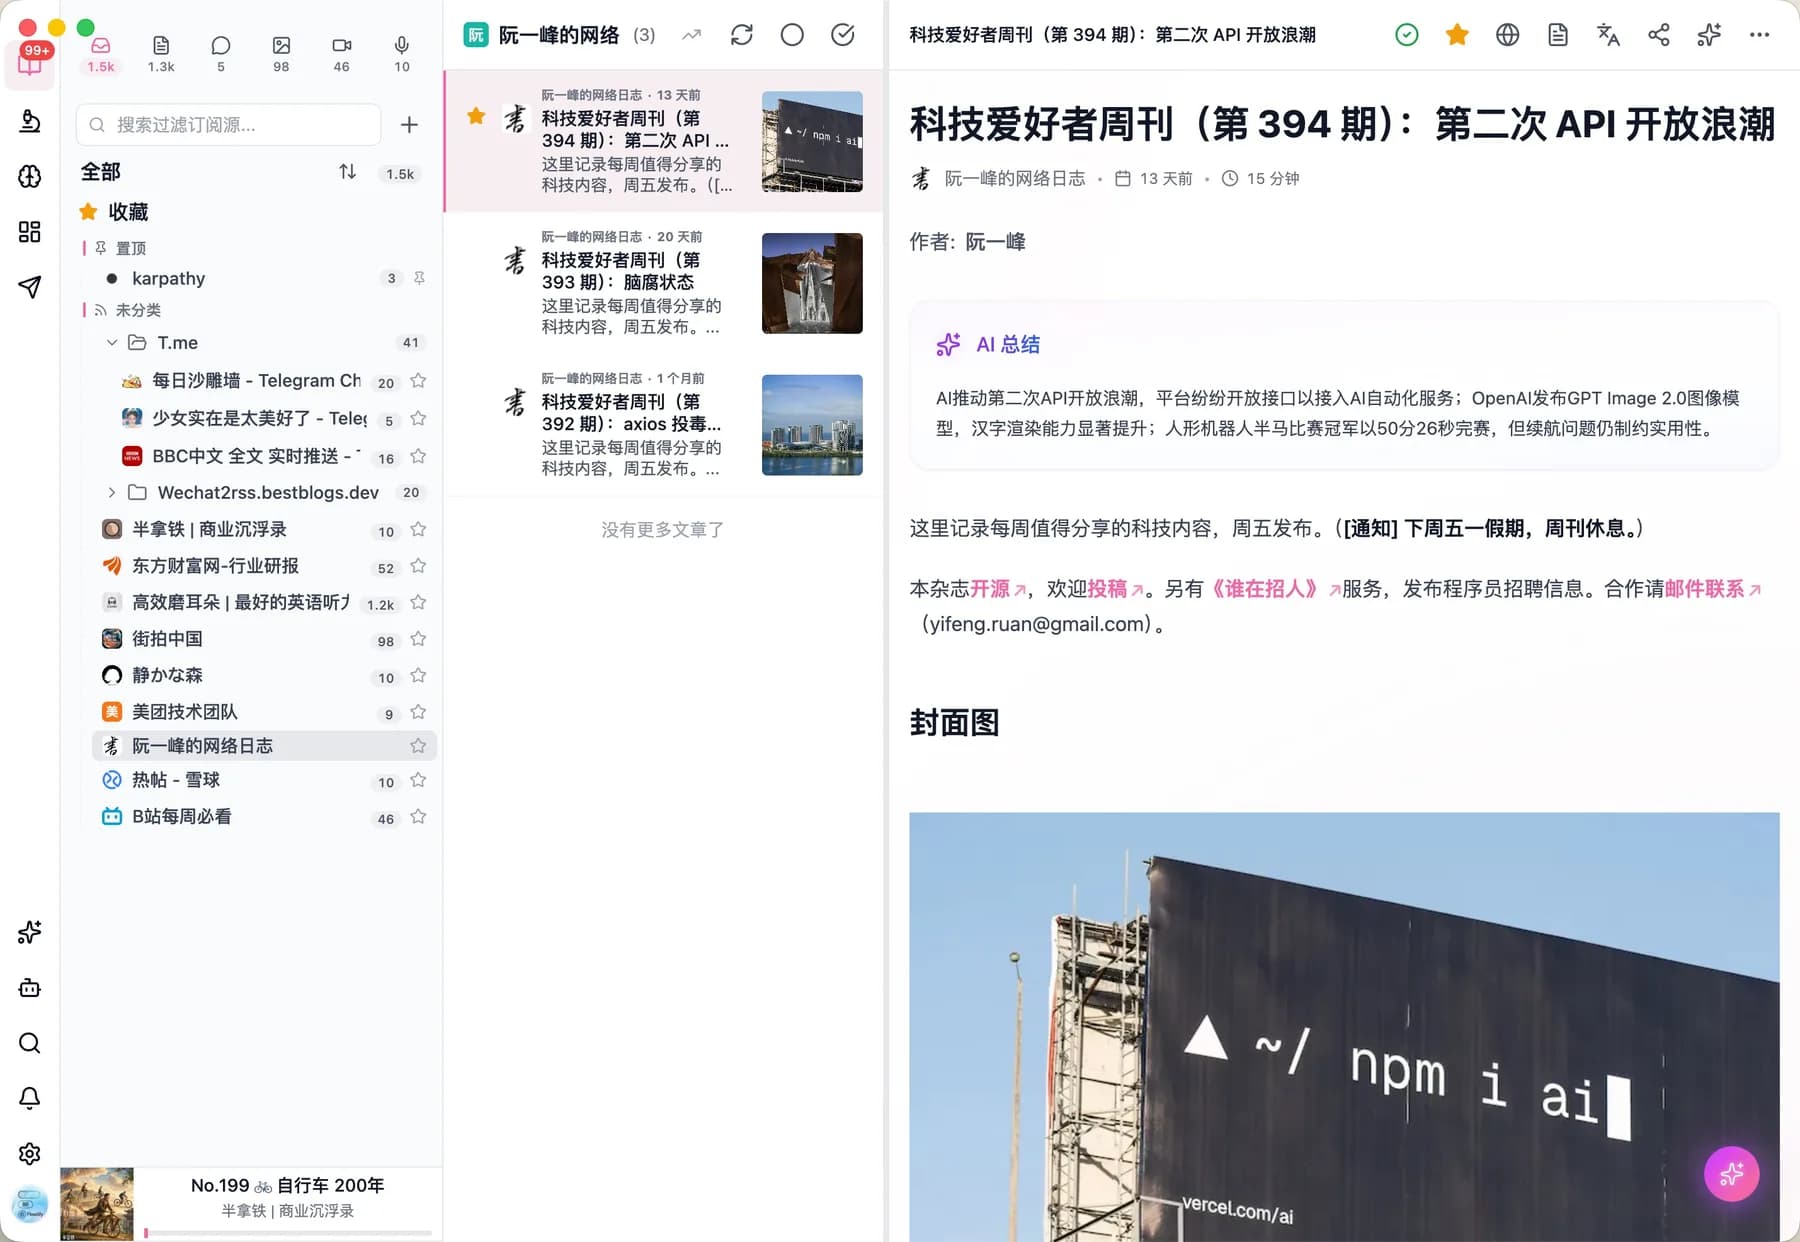Image resolution: width=1800 pixels, height=1242 pixels.
Task: Open the floating pink AI assistant button
Action: point(1732,1174)
